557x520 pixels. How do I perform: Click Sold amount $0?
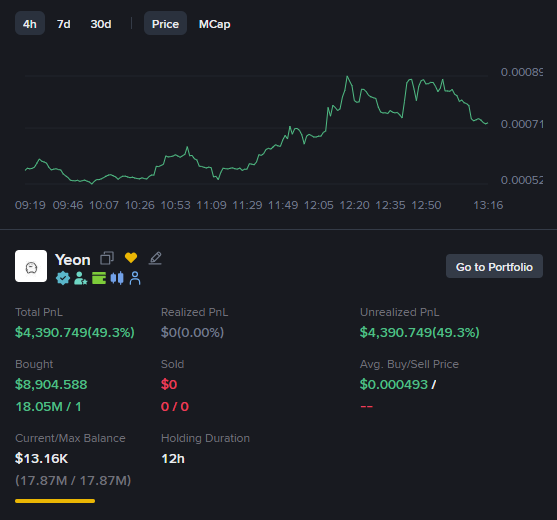[x=169, y=384]
